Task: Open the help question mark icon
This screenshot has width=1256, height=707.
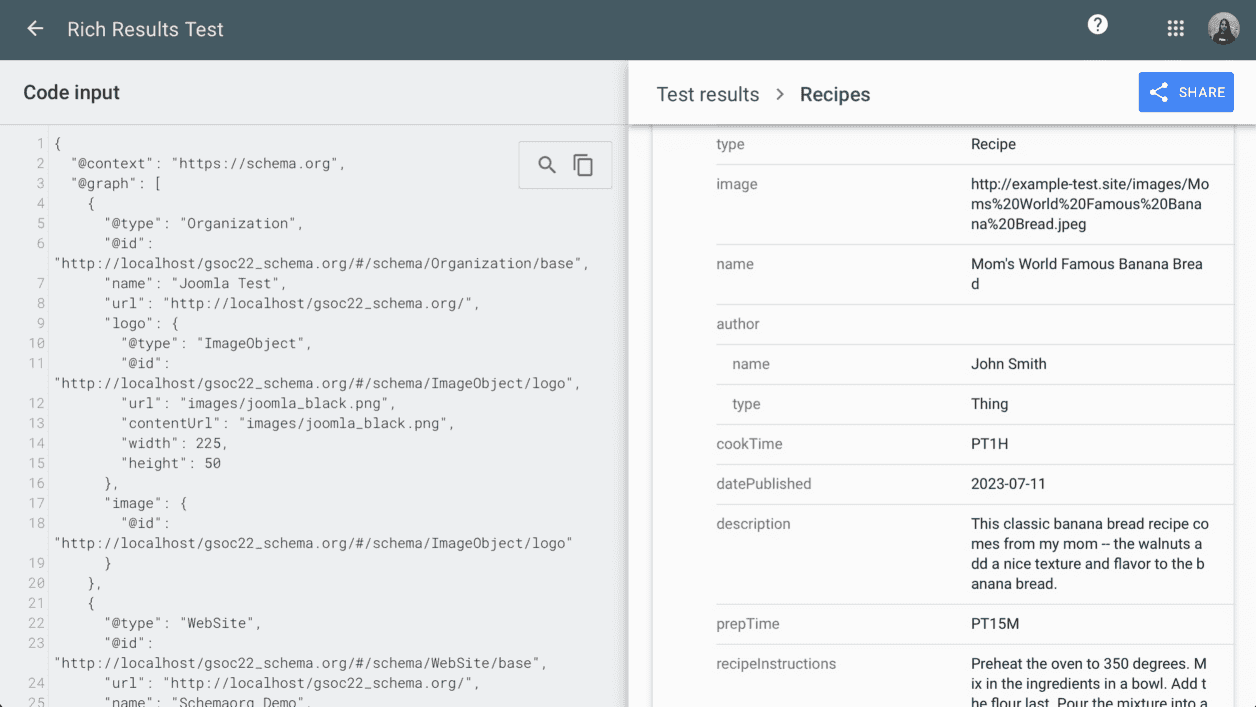Action: pos(1097,25)
